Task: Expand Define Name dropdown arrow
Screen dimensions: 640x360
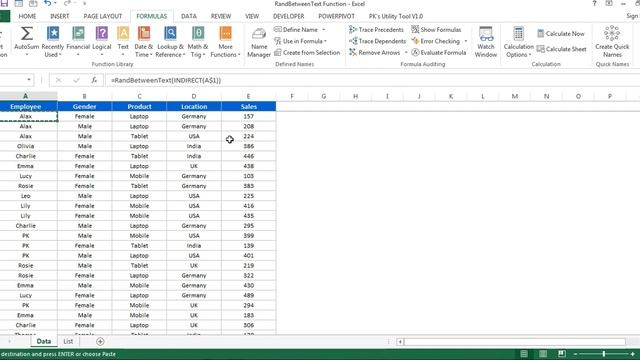Action: click(324, 30)
